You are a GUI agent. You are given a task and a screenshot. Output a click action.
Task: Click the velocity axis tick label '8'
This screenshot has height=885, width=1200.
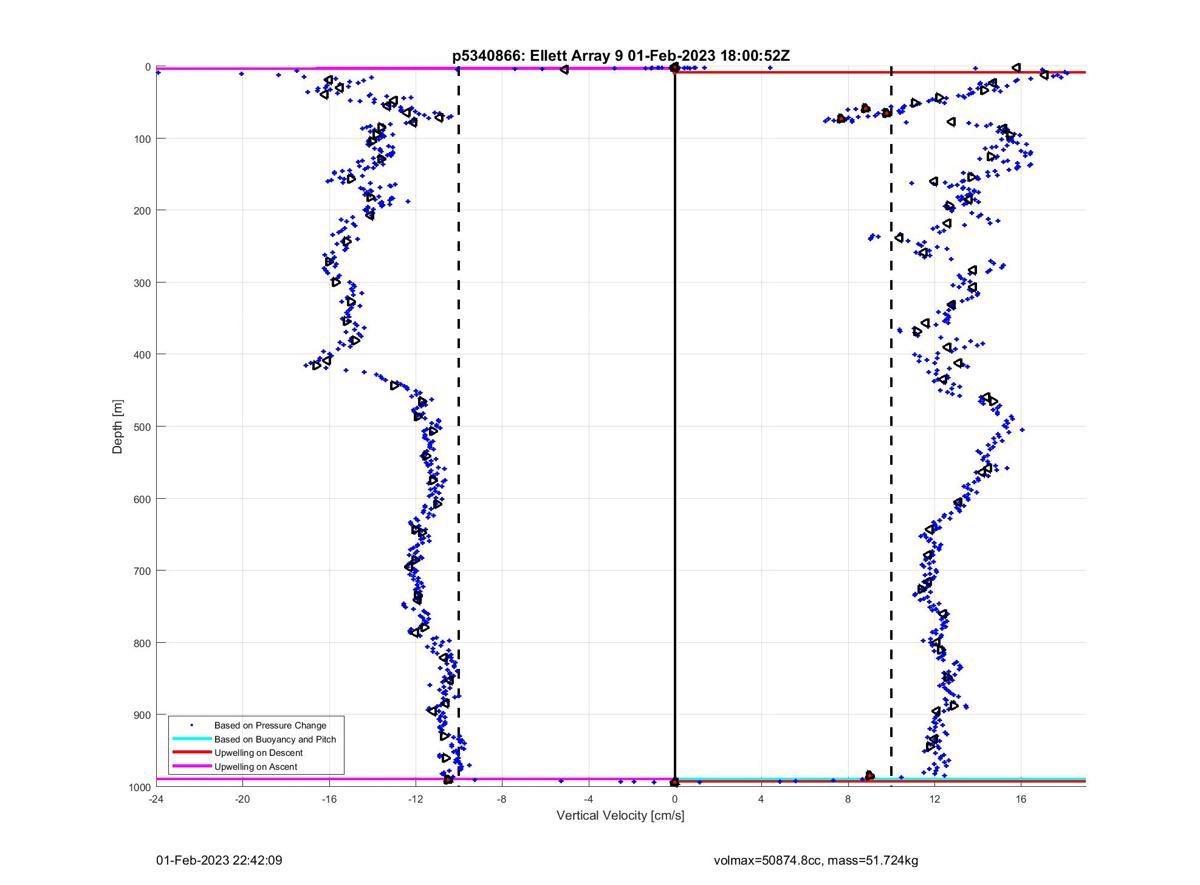848,799
